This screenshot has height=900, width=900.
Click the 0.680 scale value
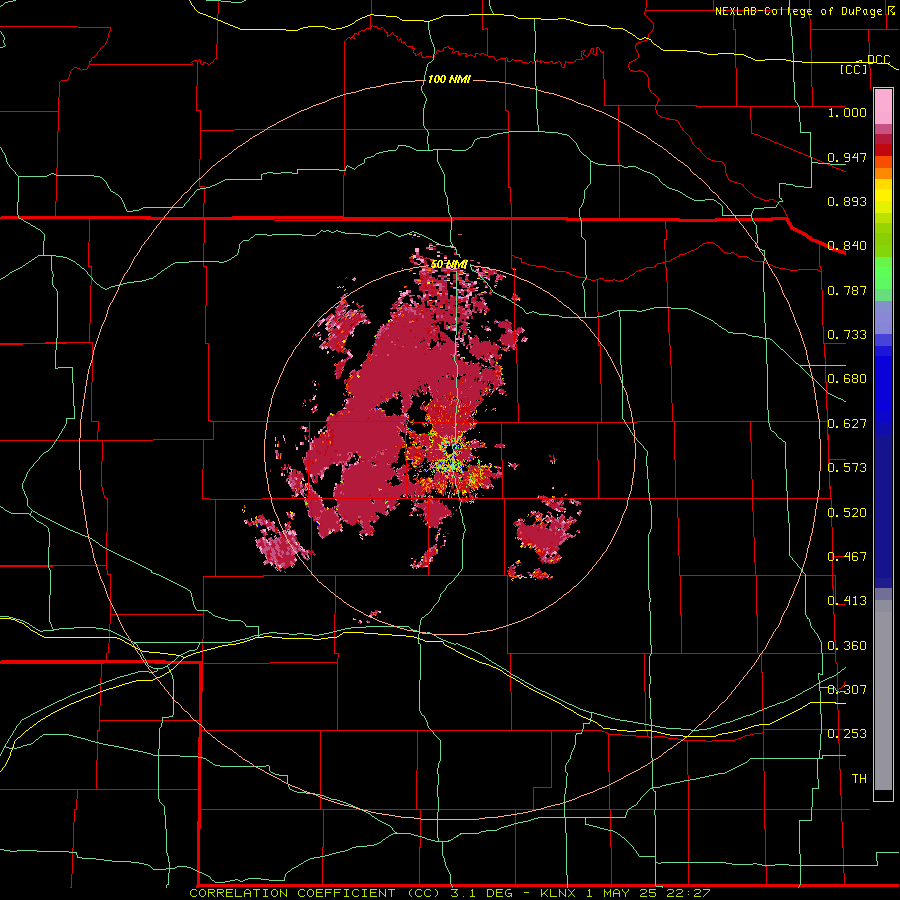click(847, 379)
